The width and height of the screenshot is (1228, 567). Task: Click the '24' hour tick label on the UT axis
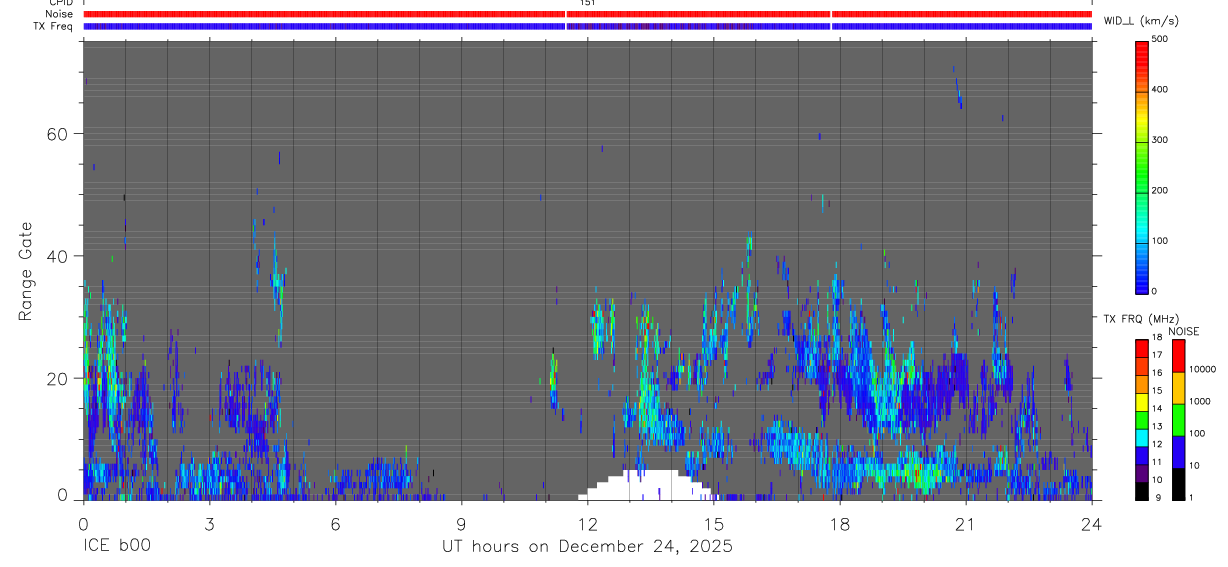click(x=1092, y=523)
